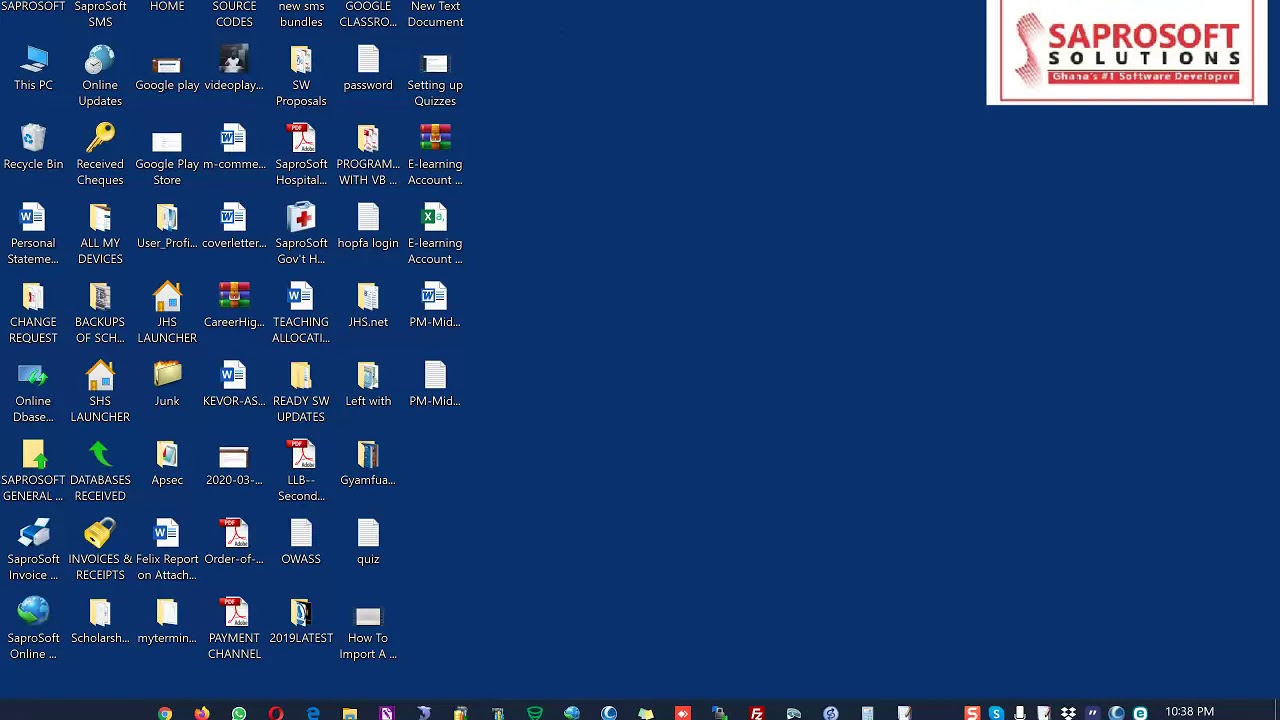Launch Firefox from the taskbar
Screen dimensions: 1280x720
click(x=202, y=713)
